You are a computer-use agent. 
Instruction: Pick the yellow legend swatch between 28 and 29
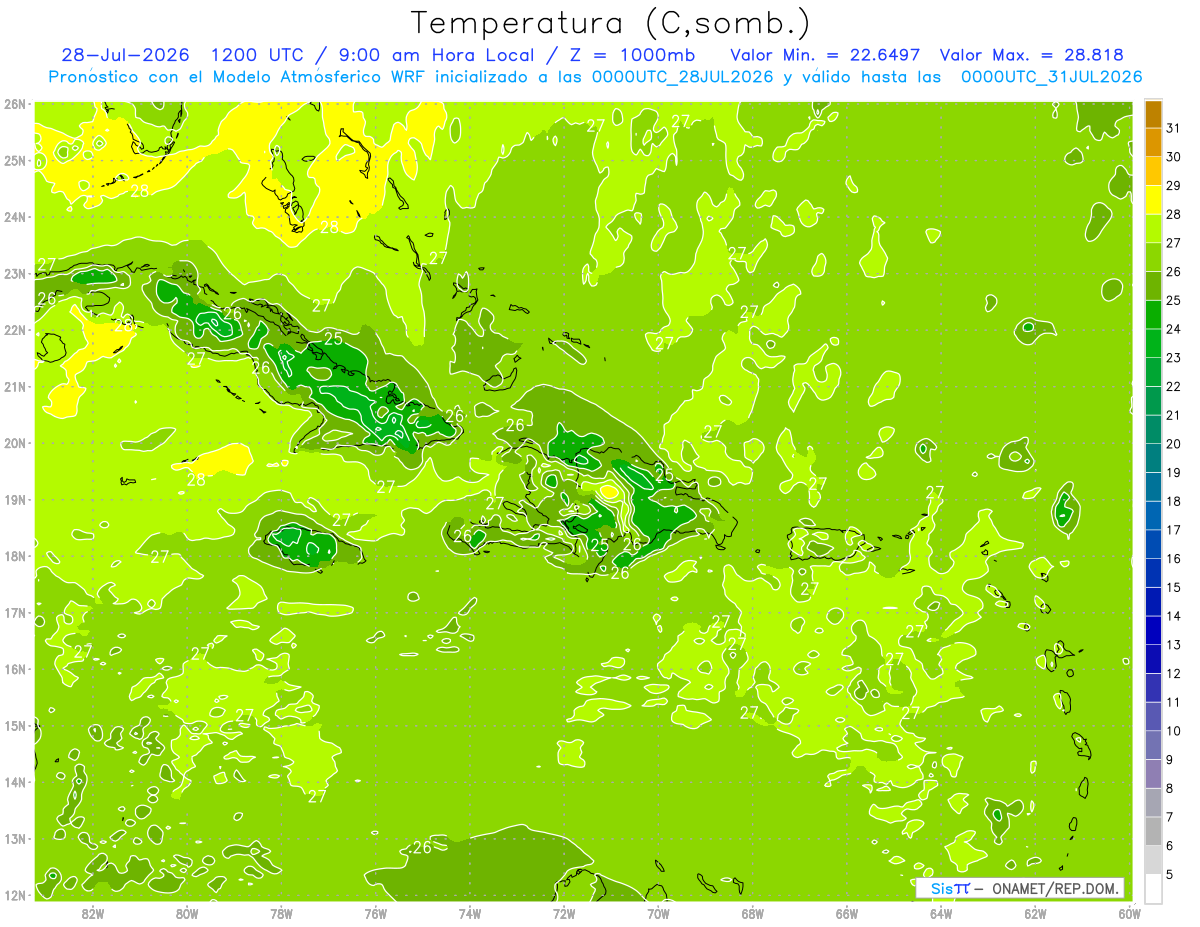point(1153,200)
